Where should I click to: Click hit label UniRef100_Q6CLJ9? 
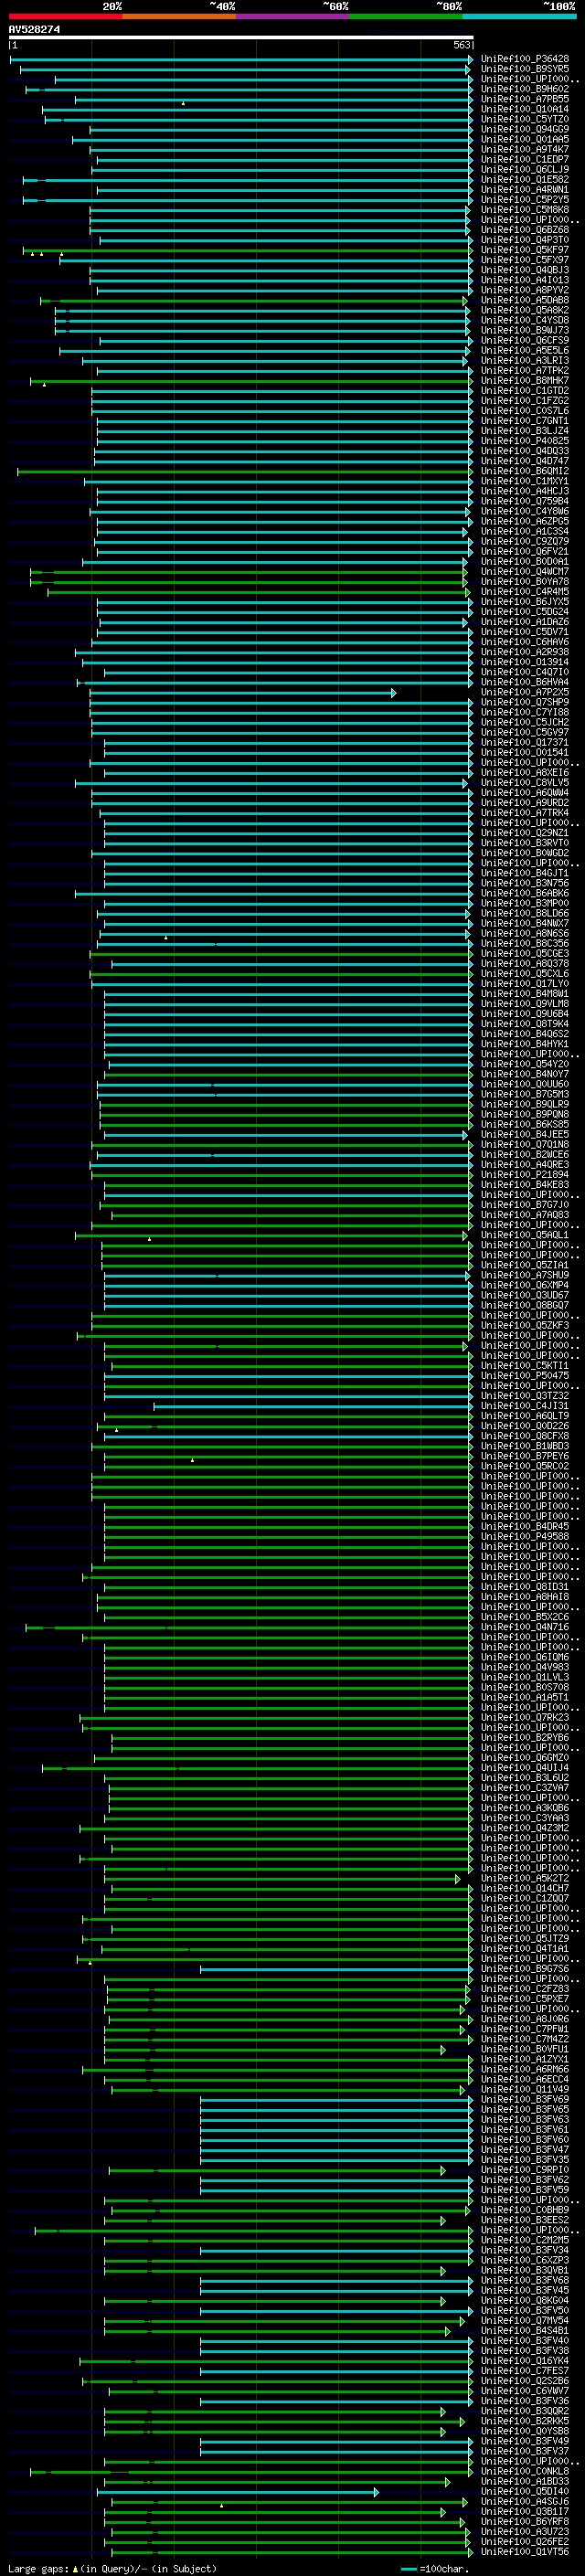pos(525,169)
